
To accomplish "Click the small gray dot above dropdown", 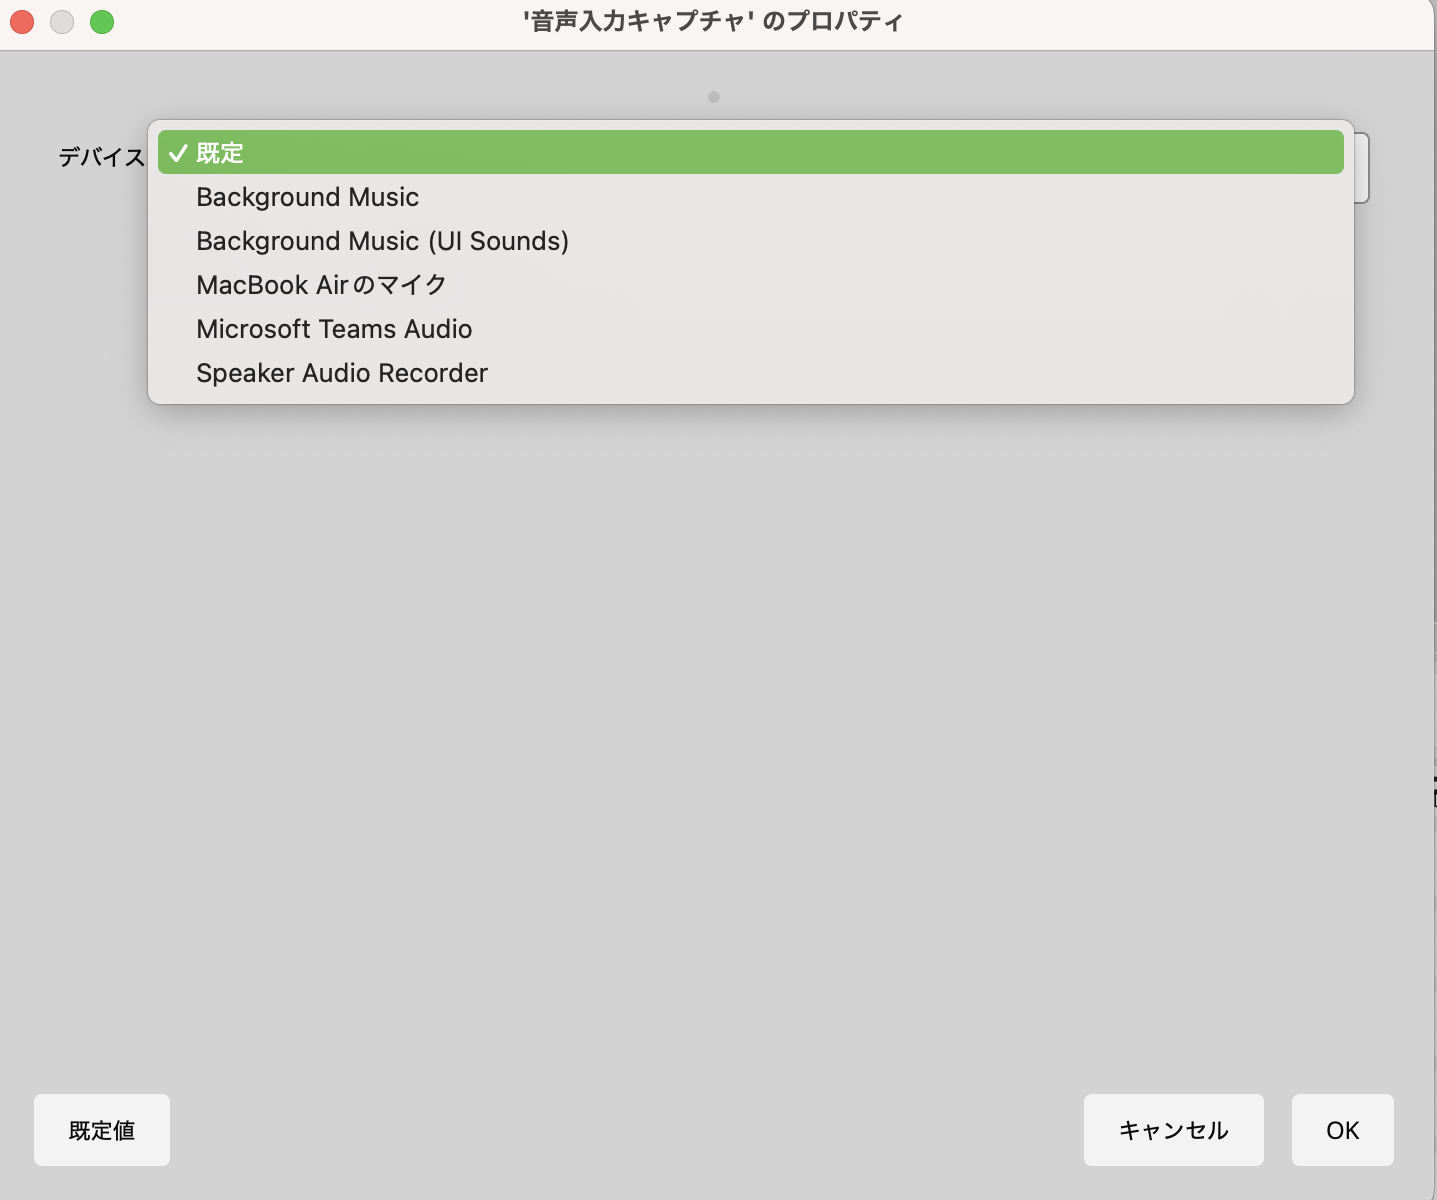I will click(714, 97).
